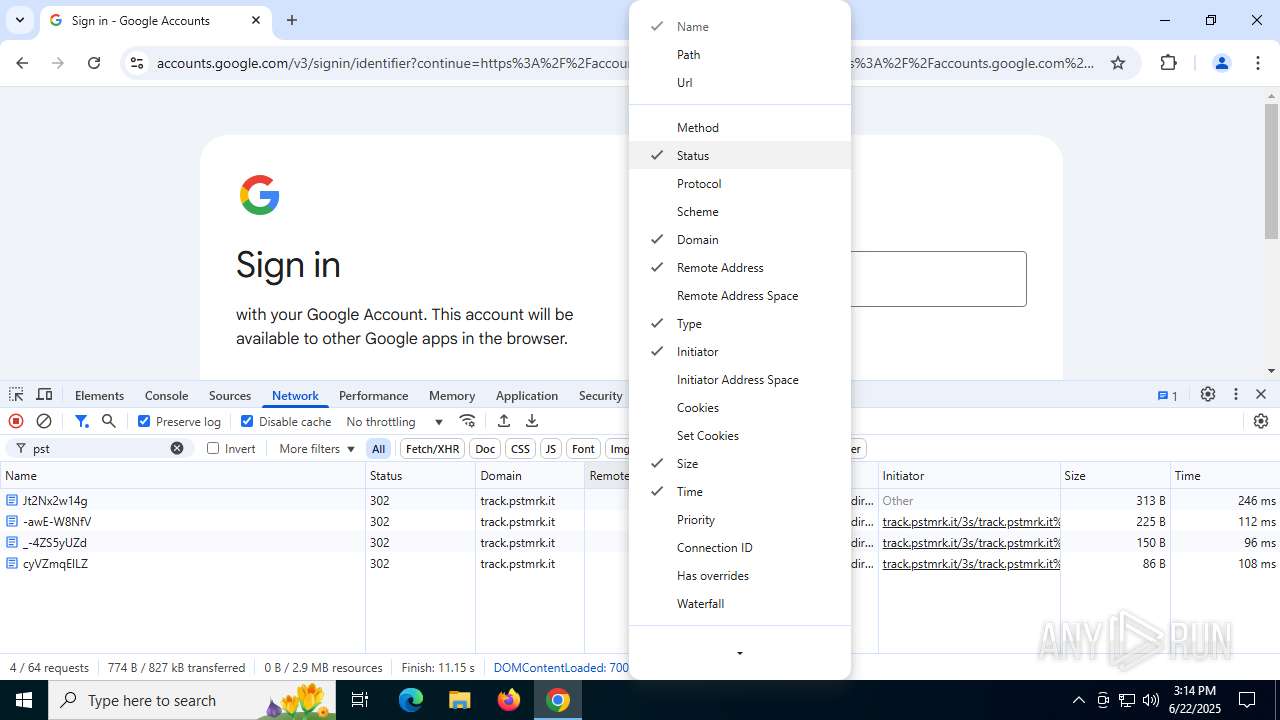Uncheck the Domain column option
Viewport: 1280px width, 720px height.
click(x=740, y=240)
